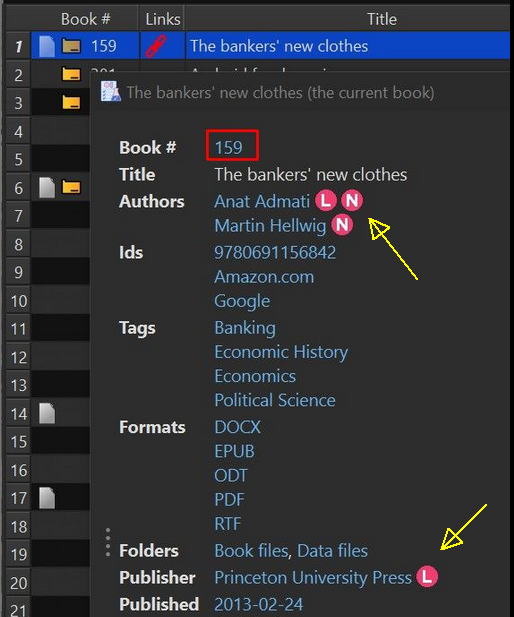Click the Title column header
This screenshot has width=514, height=617.
click(x=382, y=18)
